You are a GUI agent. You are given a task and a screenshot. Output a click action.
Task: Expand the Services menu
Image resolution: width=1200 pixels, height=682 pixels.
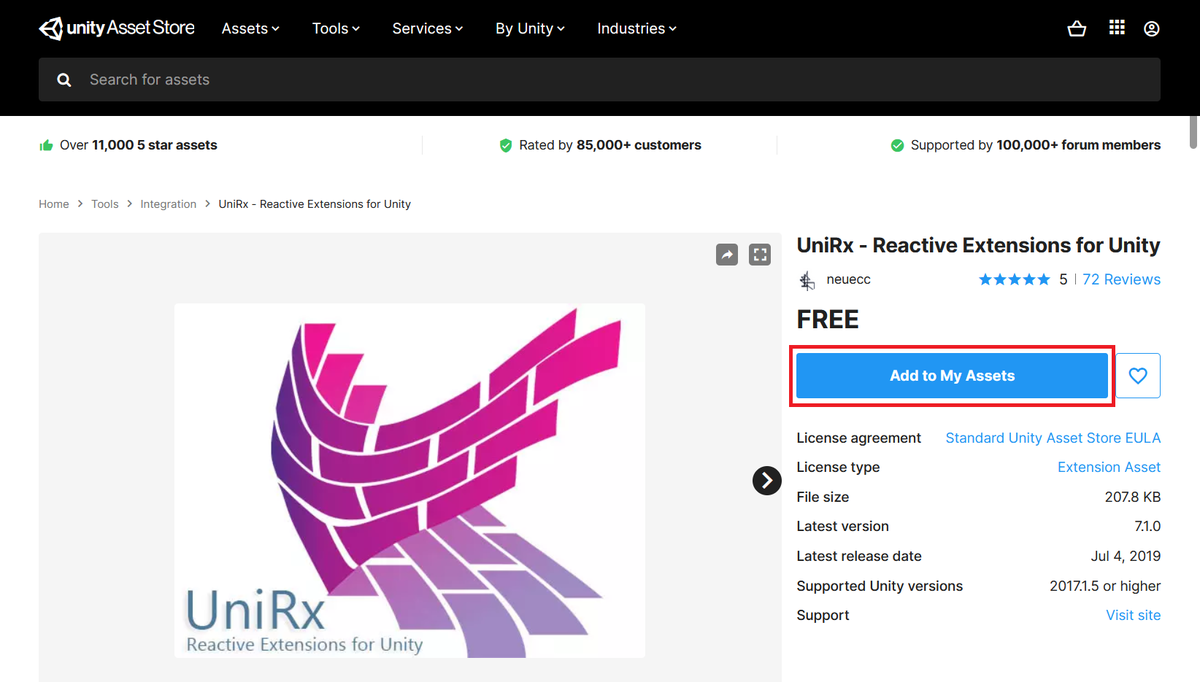tap(428, 28)
